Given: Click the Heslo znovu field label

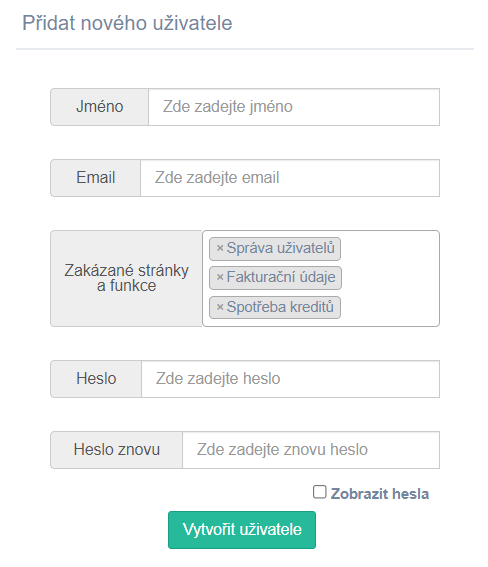Looking at the screenshot, I should (117, 450).
